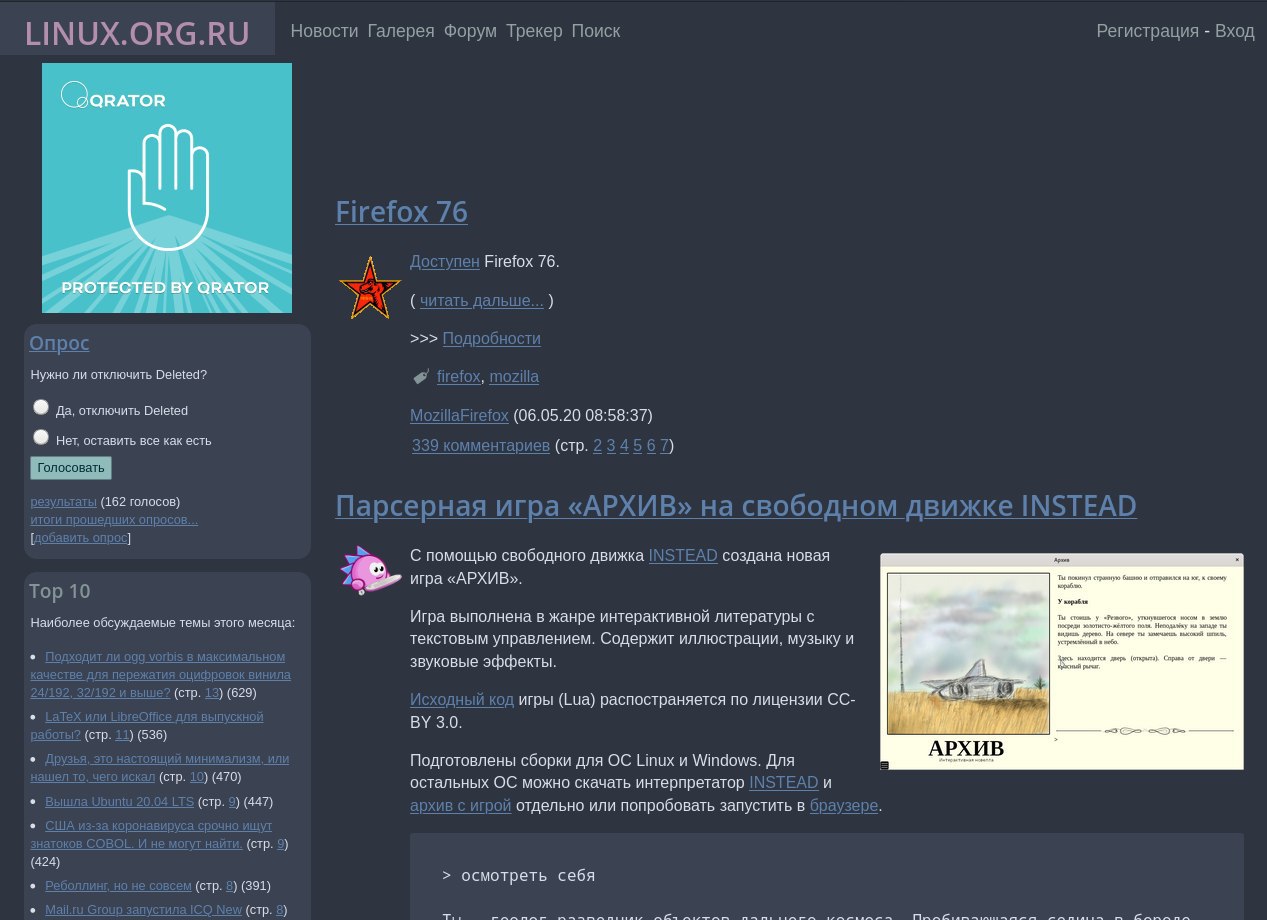Open 'LaTeX или LibreOffice' topic
Image resolution: width=1267 pixels, height=920 pixels.
147,726
